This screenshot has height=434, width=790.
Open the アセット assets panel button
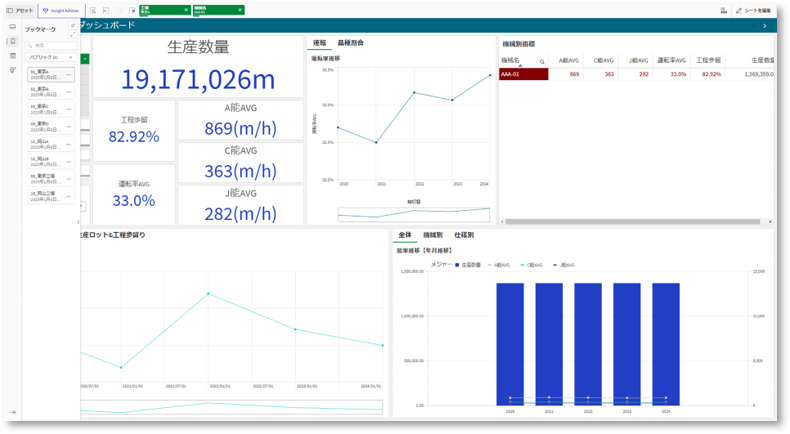20,11
